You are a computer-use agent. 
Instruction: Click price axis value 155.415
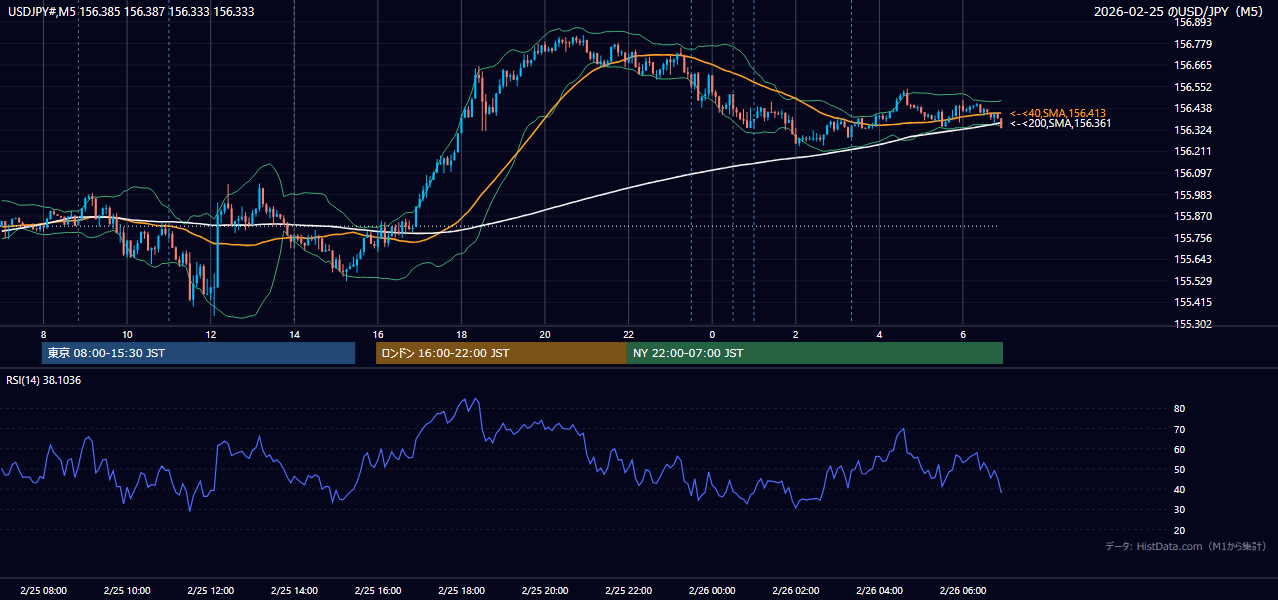1193,302
